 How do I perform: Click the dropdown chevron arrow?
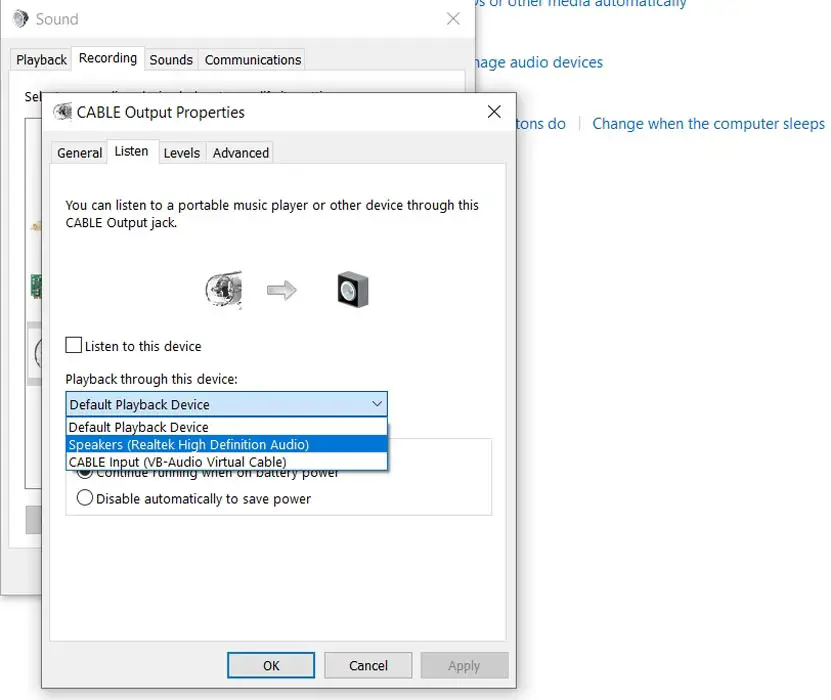tap(377, 404)
